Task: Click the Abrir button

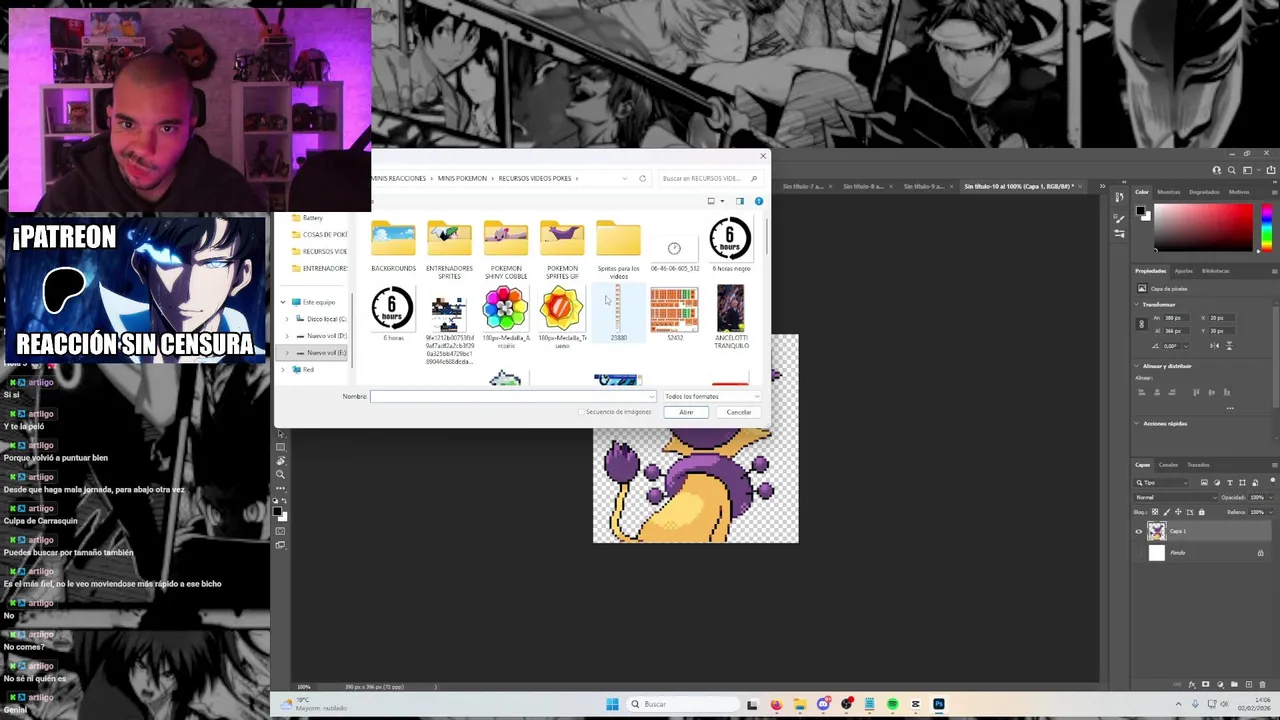Action: (686, 412)
